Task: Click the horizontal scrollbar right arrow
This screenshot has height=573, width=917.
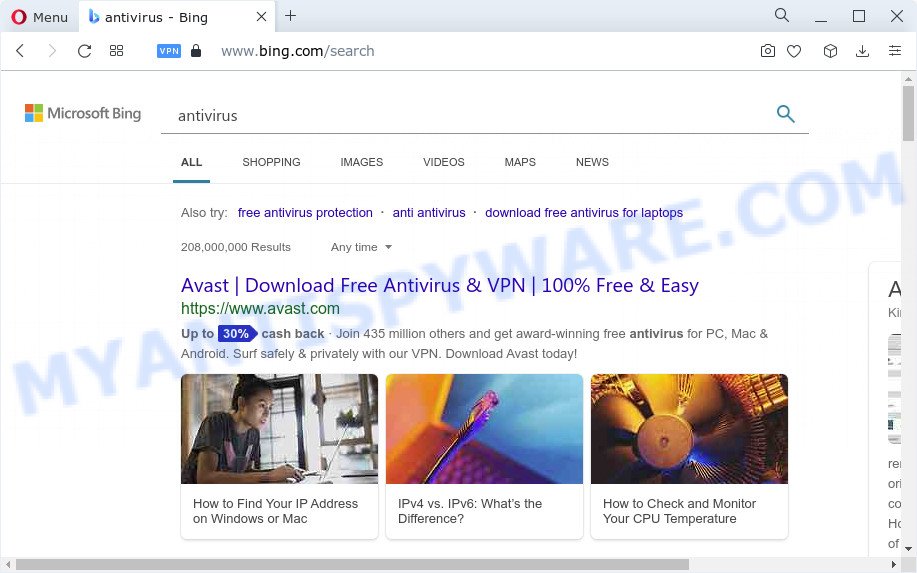Action: (894, 564)
